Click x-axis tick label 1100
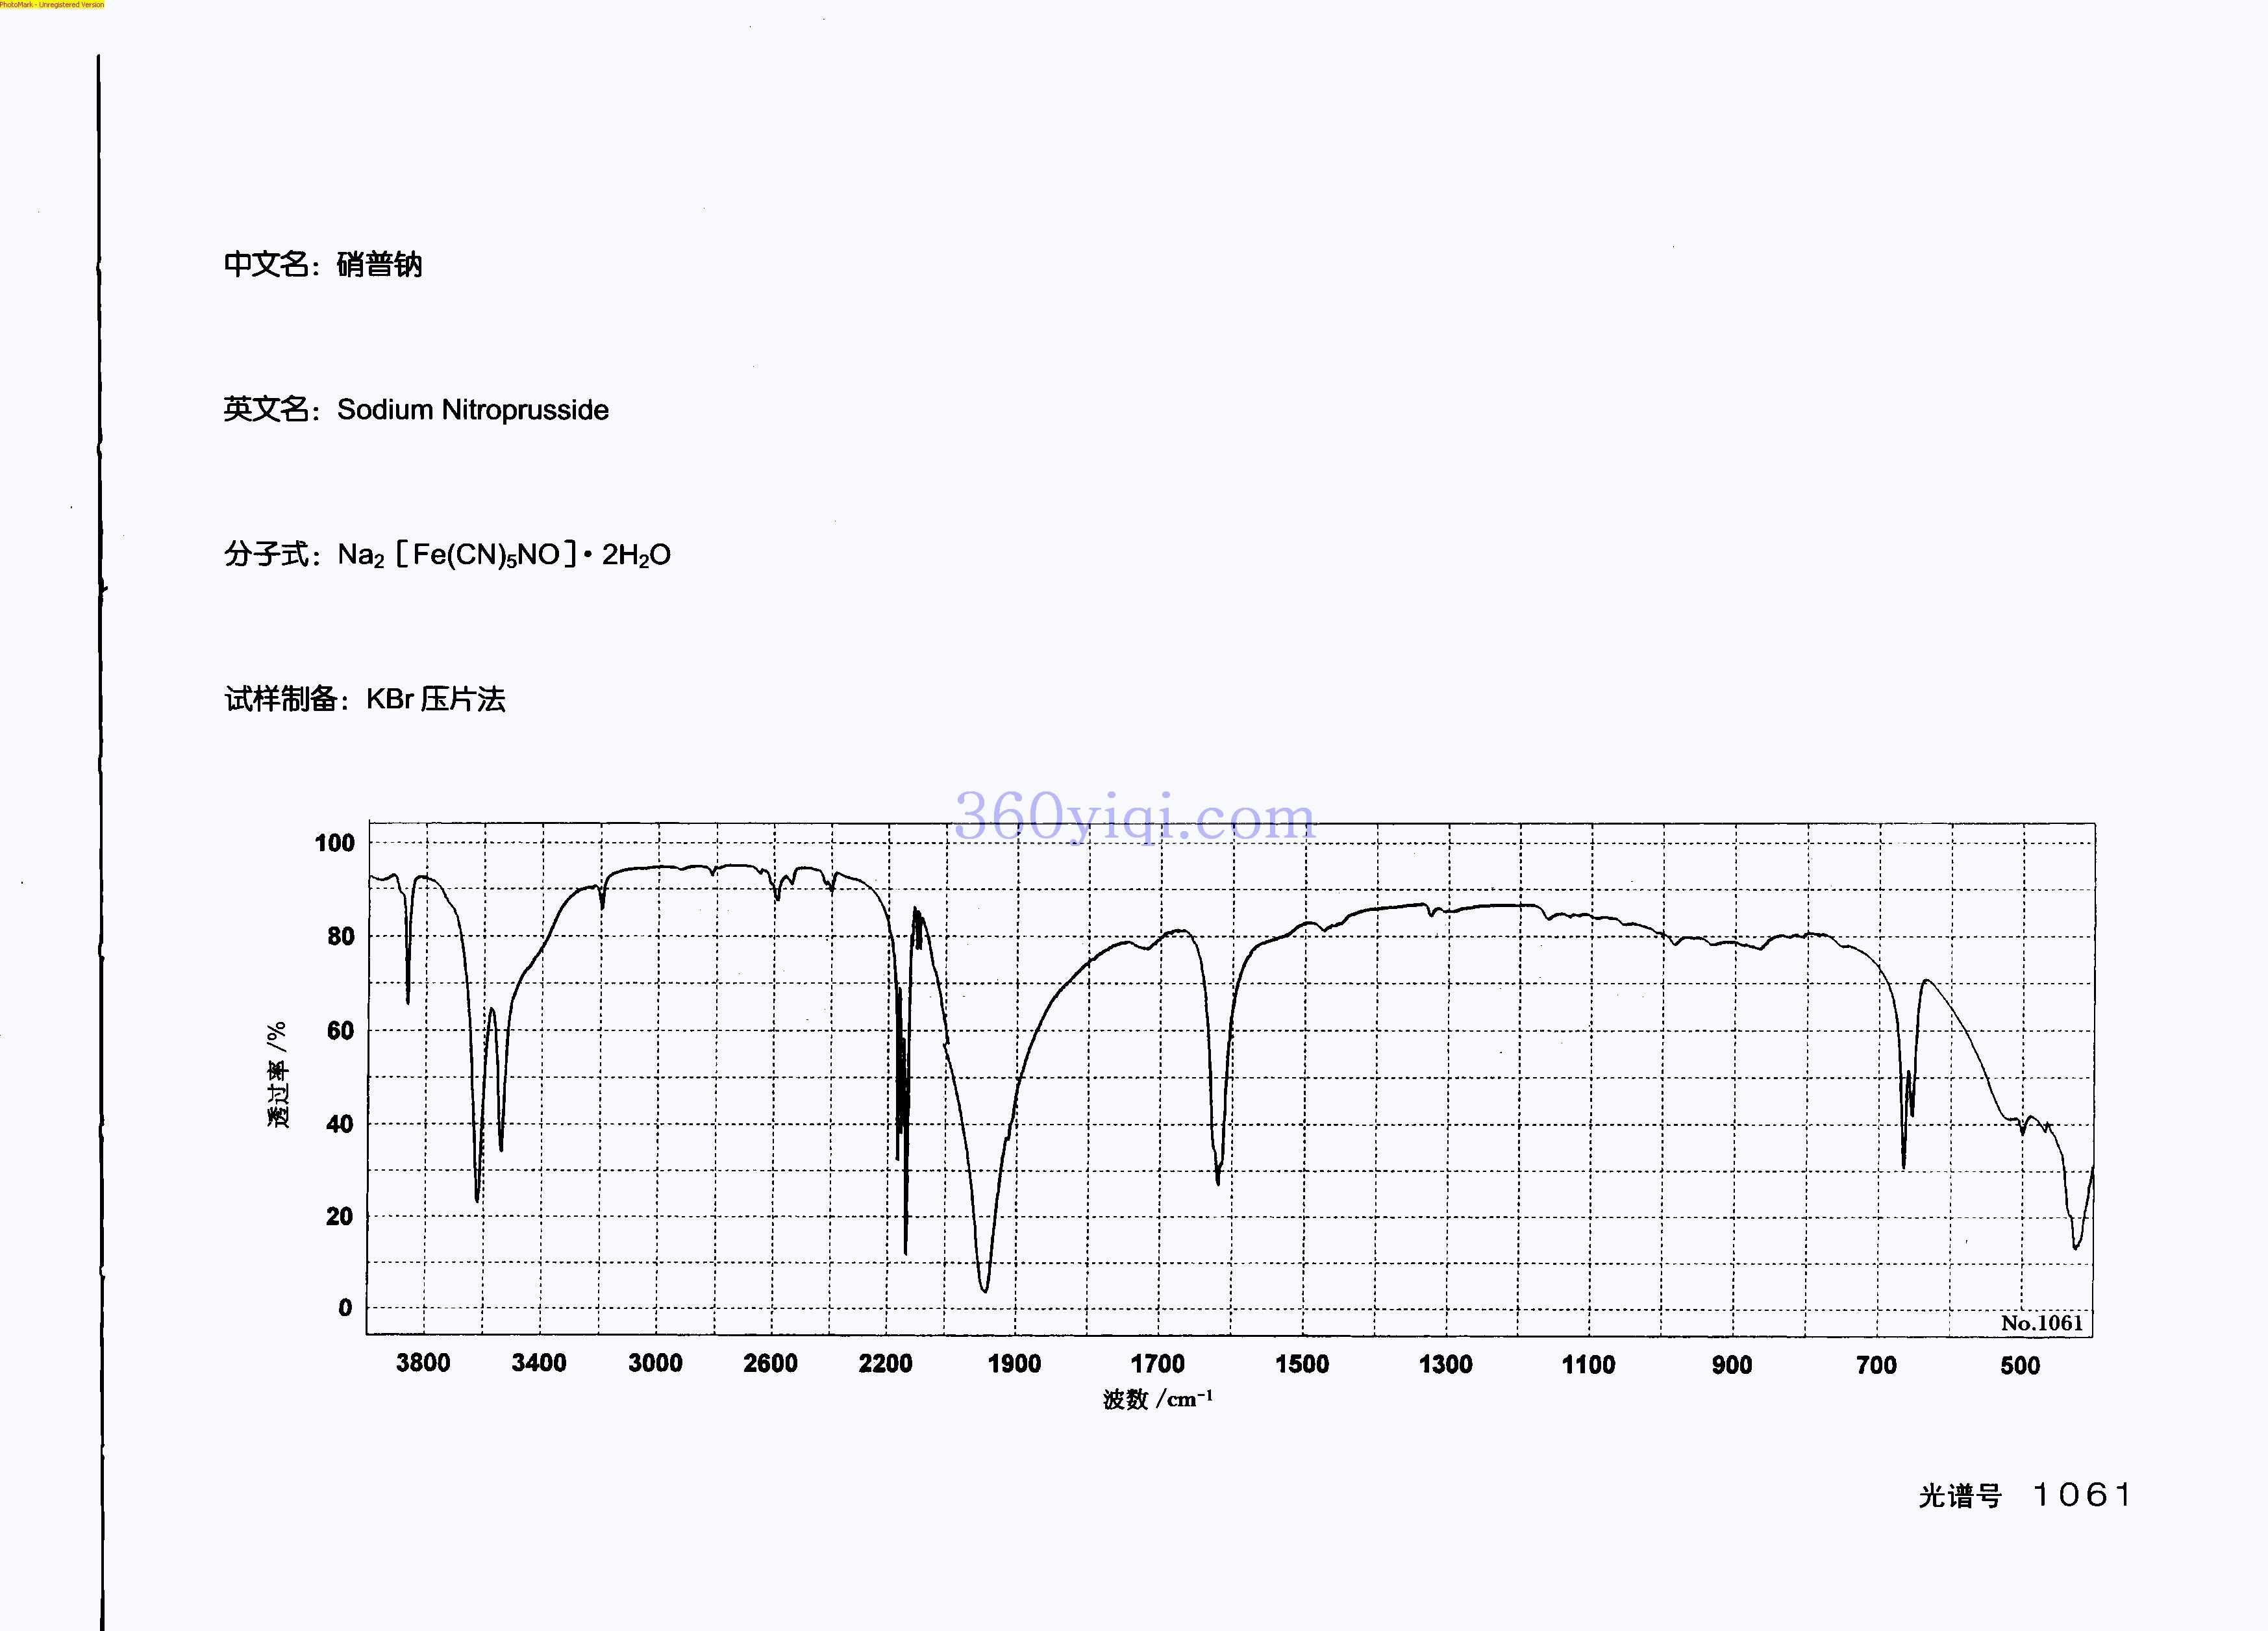 pyautogui.click(x=1588, y=1365)
